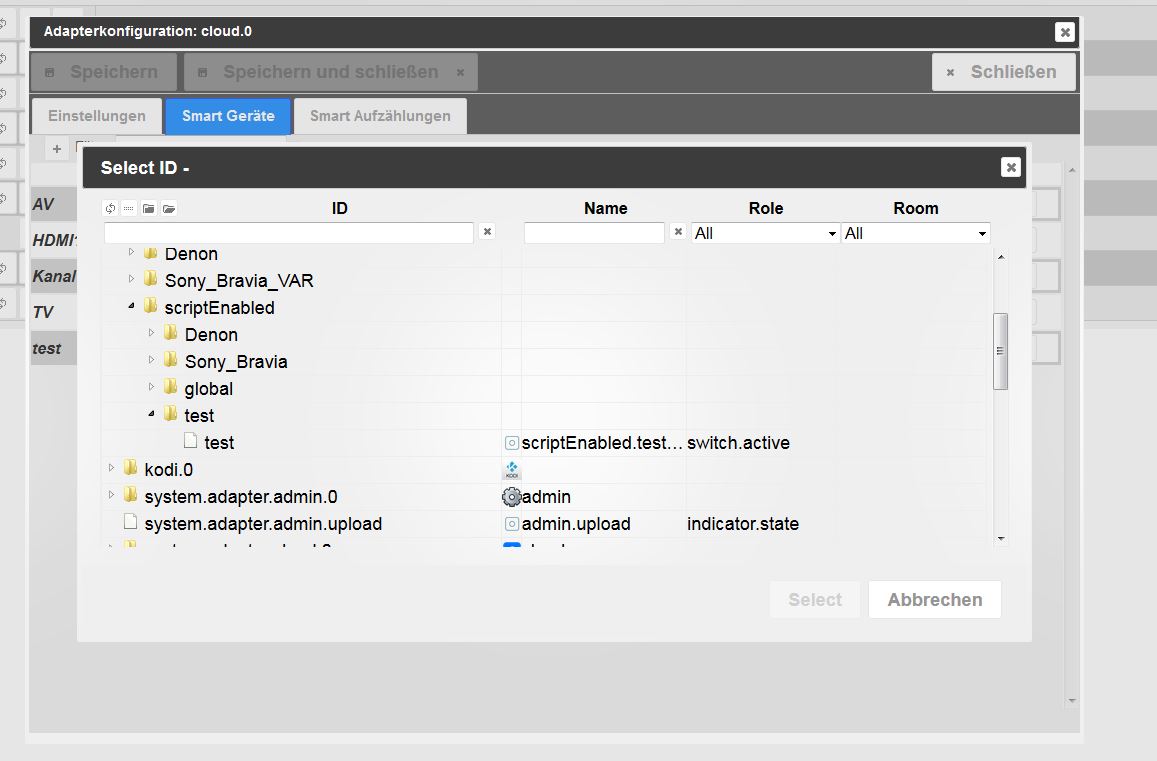Image resolution: width=1157 pixels, height=761 pixels.
Task: Click the collapse all folders icon
Action: pos(149,209)
